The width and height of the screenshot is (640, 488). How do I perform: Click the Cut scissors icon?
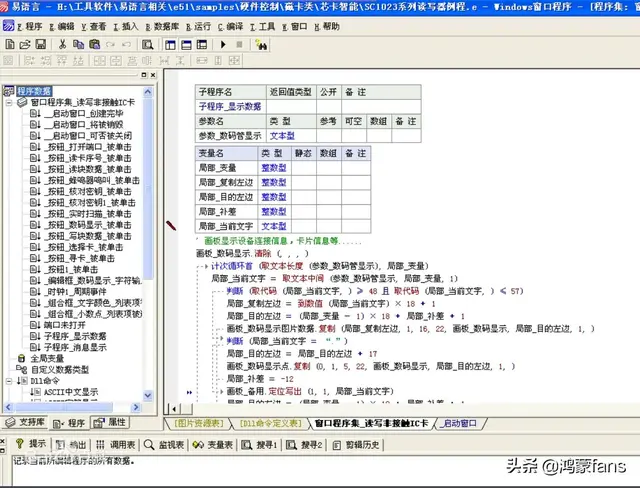click(62, 44)
